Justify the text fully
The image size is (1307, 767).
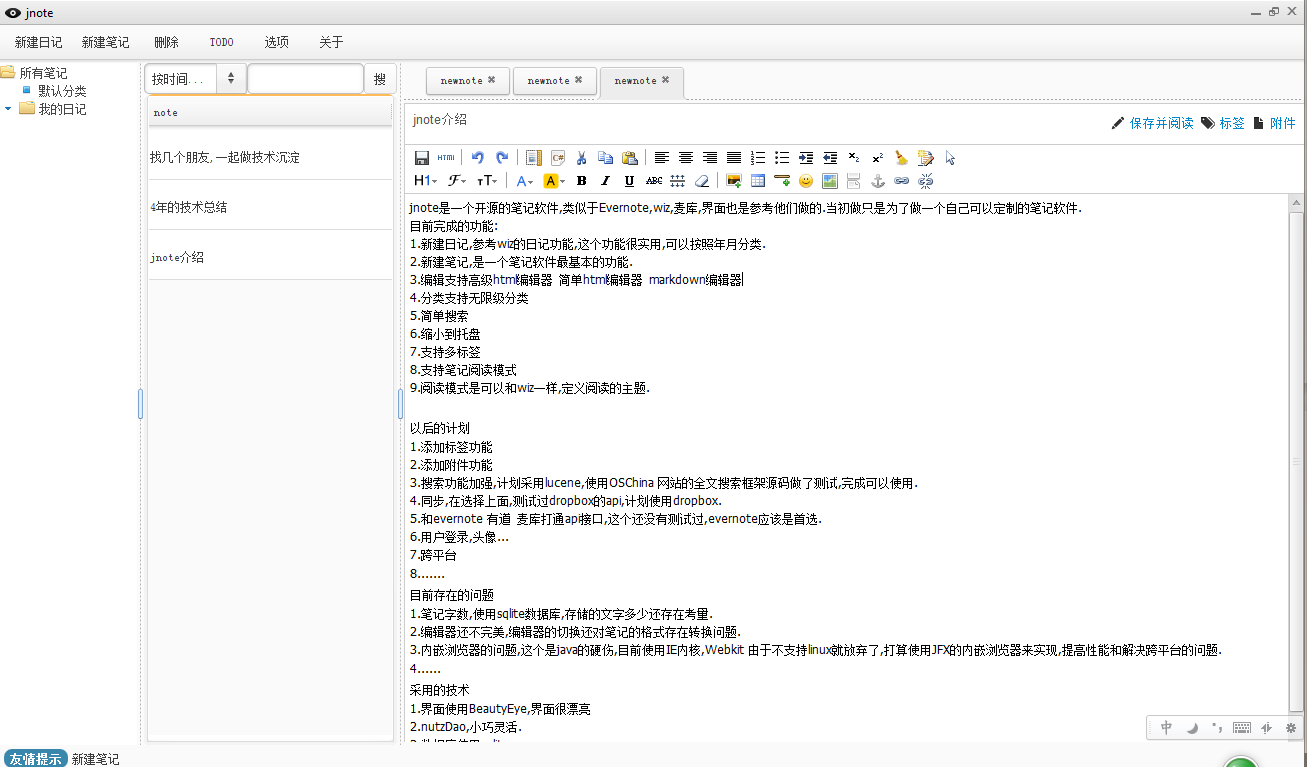pos(734,158)
